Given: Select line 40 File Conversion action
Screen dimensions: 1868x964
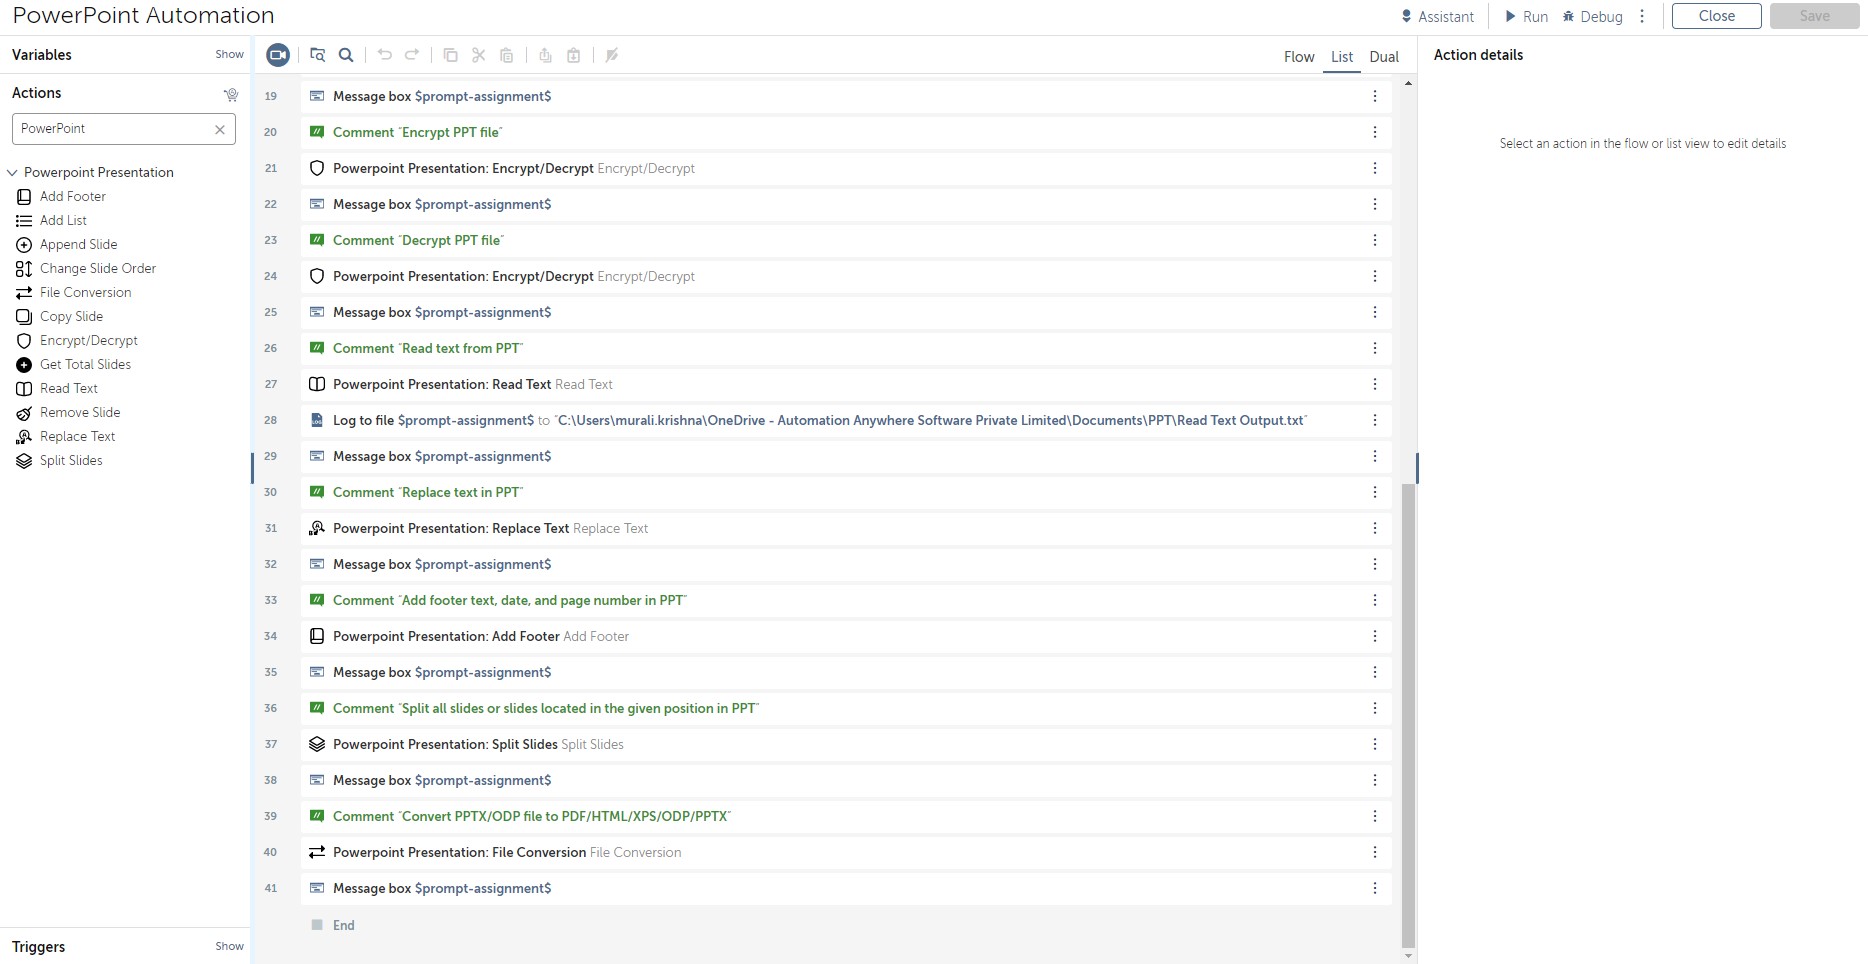Looking at the screenshot, I should pyautogui.click(x=846, y=853).
